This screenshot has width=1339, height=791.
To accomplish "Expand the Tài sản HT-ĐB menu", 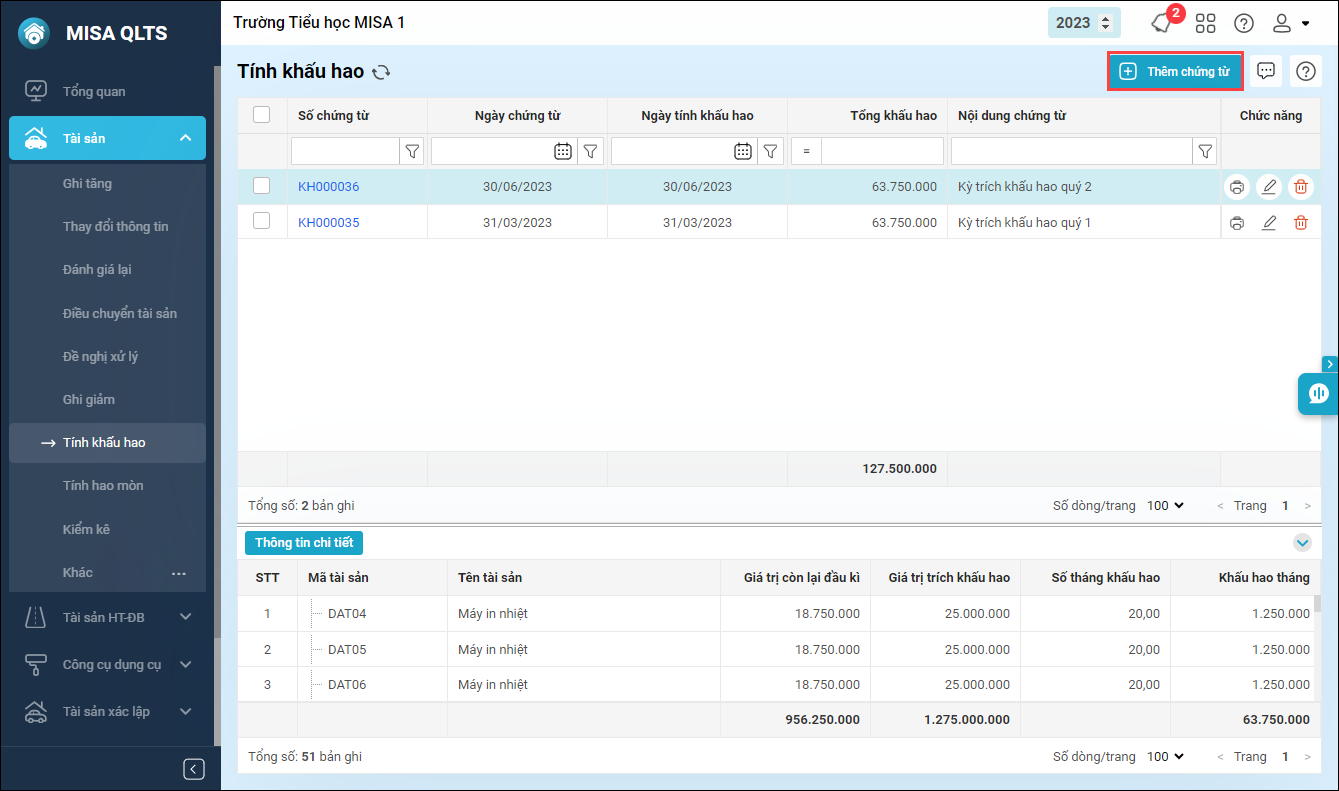I will [x=186, y=617].
